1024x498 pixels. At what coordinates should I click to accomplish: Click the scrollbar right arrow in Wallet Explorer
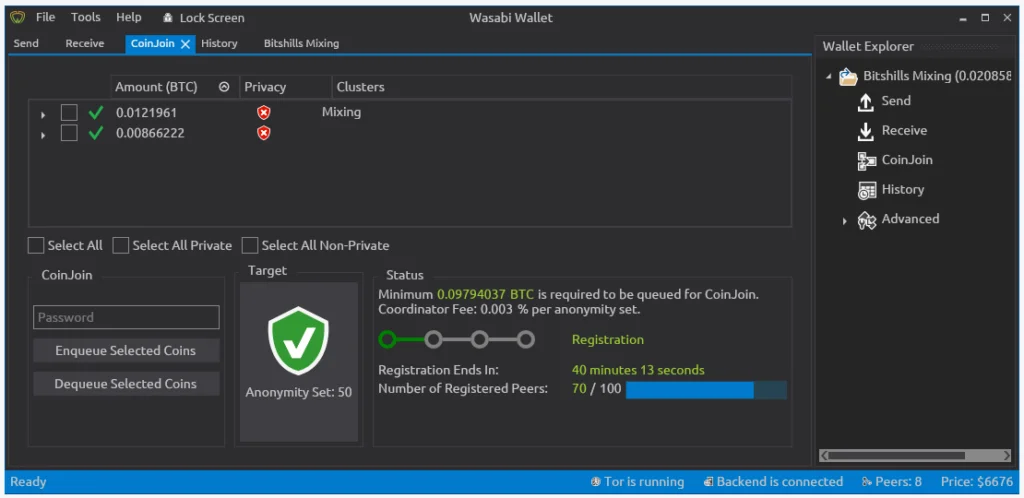click(x=1006, y=455)
